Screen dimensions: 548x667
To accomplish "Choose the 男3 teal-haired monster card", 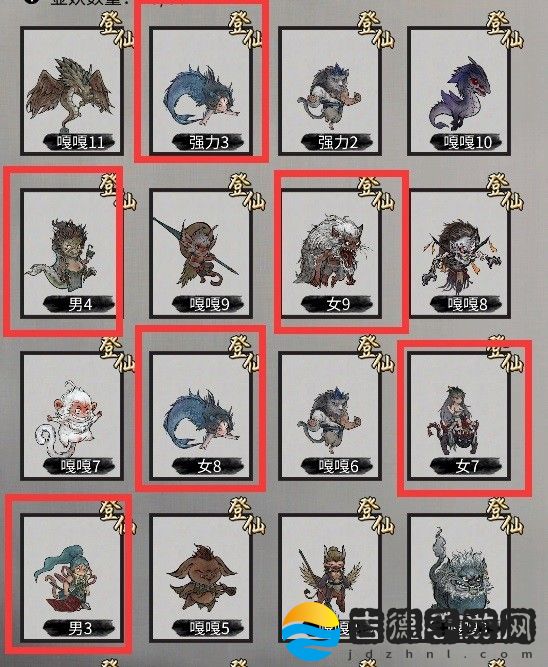I will [x=72, y=578].
